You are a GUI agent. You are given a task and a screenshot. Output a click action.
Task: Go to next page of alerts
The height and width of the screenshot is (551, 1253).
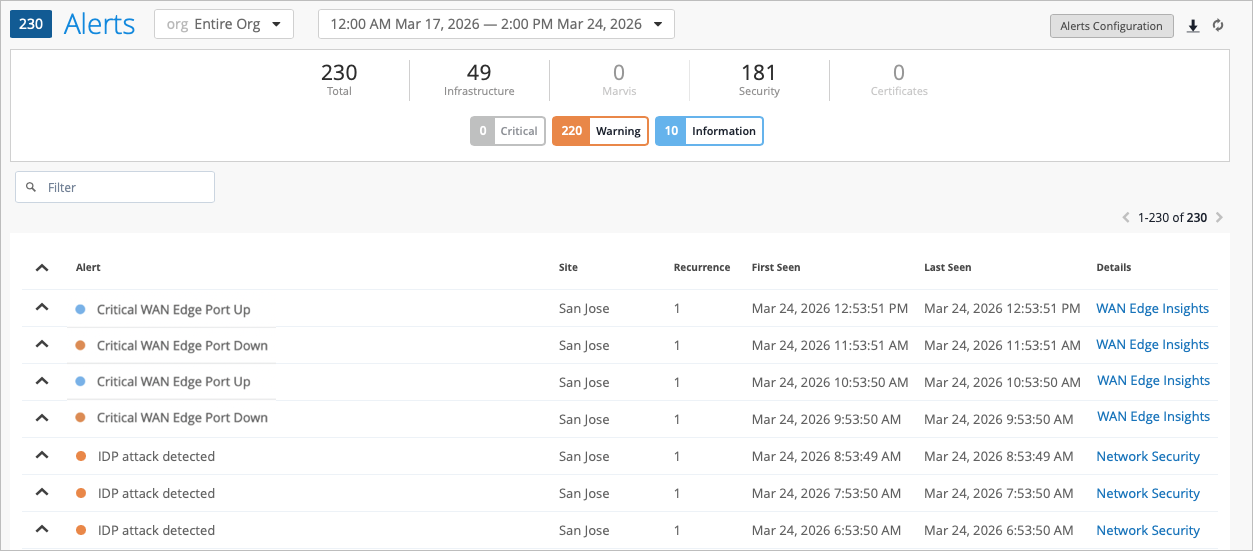click(x=1219, y=217)
